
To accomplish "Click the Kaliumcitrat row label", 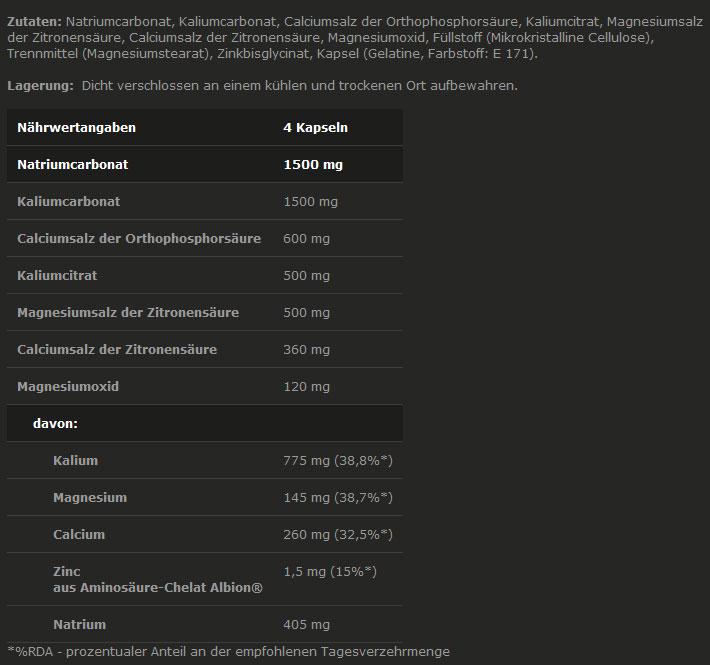I will click(x=57, y=275).
